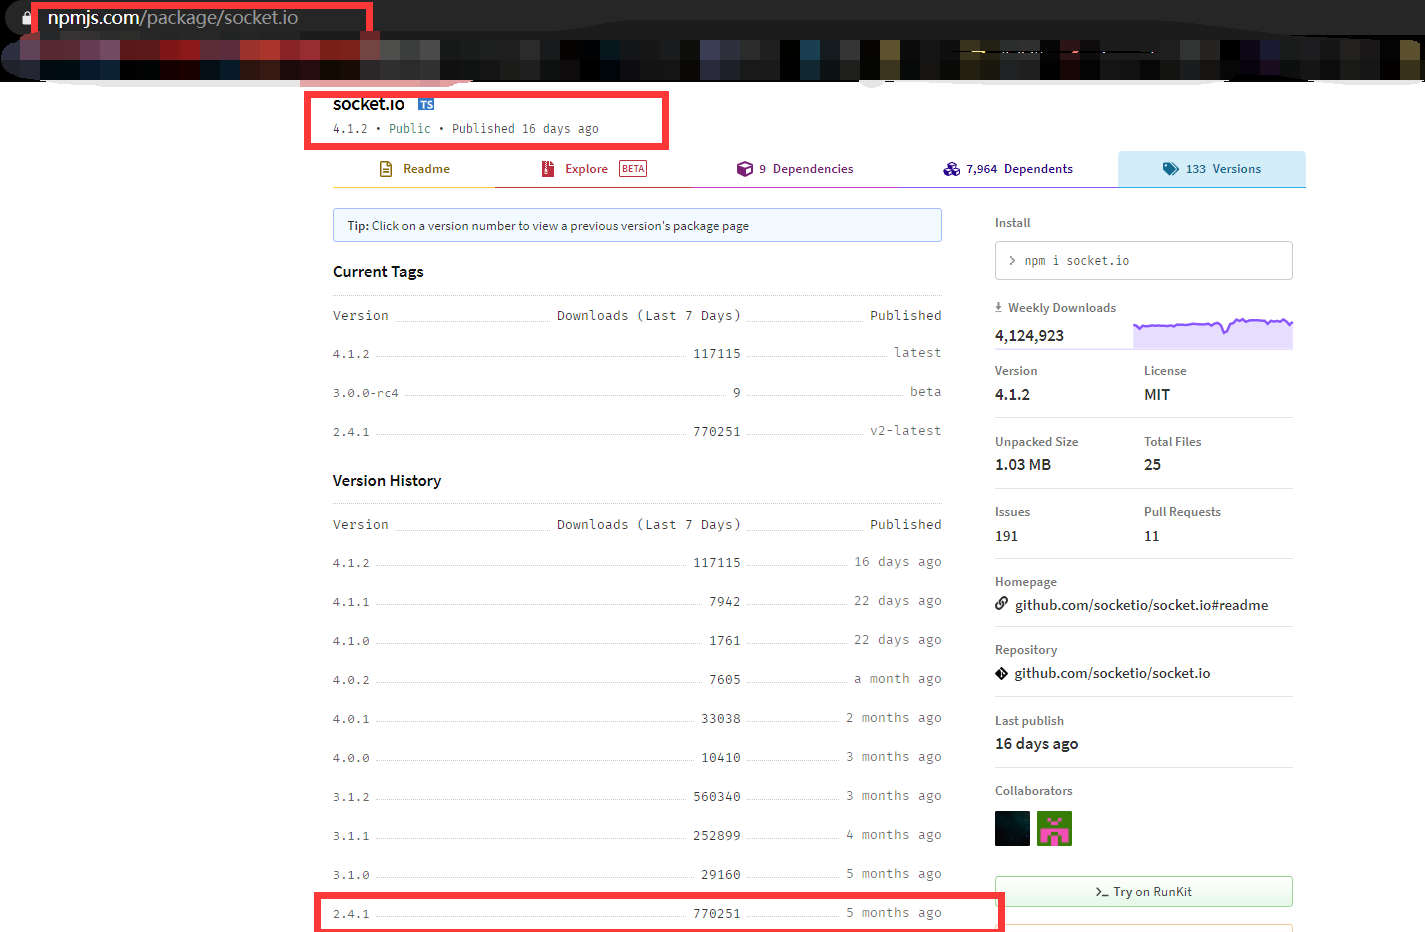The width and height of the screenshot is (1425, 932).
Task: Open version 3.1.1 in Version History
Action: [x=351, y=836]
